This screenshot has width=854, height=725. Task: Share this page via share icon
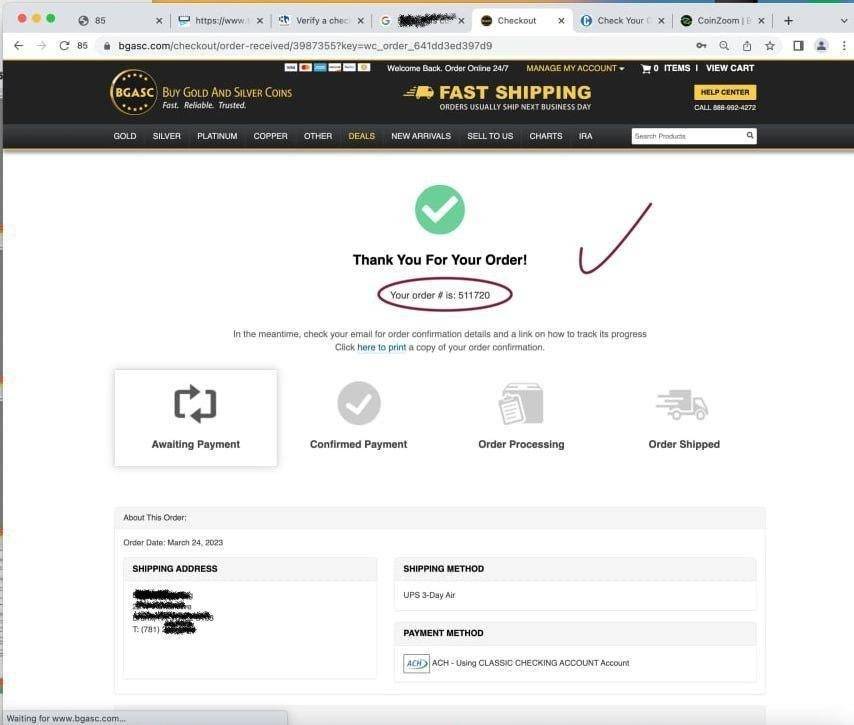coord(747,46)
